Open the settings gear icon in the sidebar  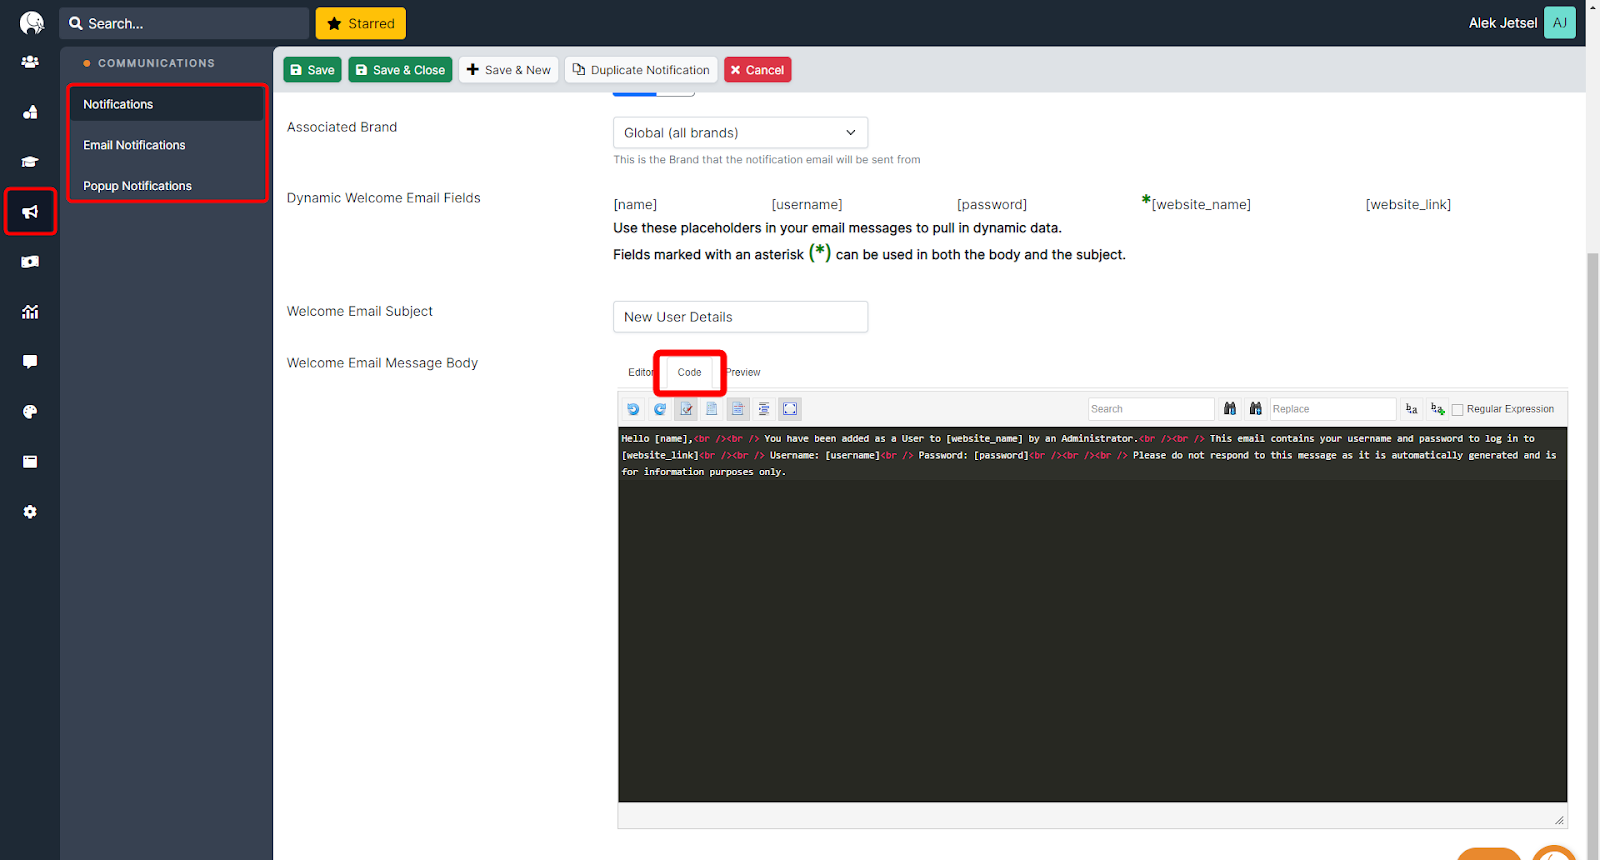[x=30, y=512]
